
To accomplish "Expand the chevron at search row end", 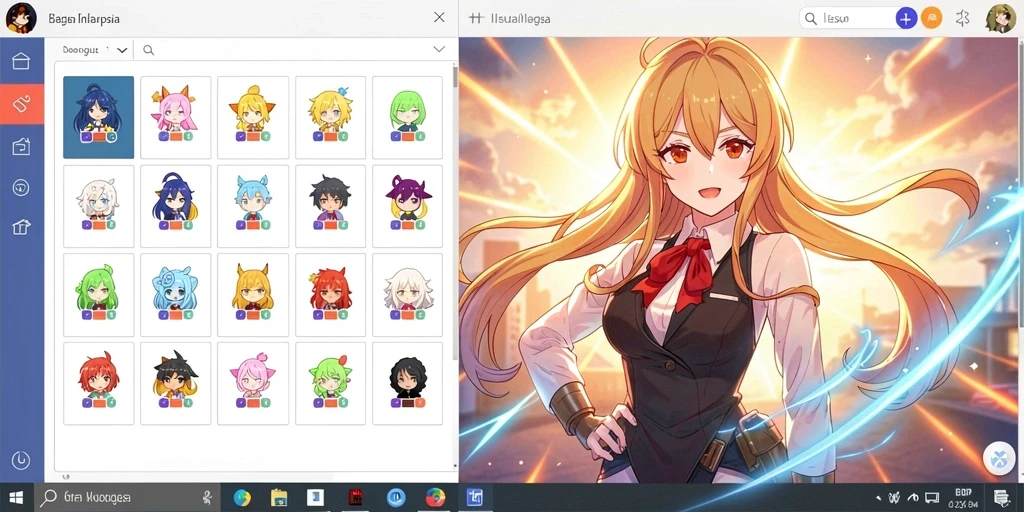I will click(439, 50).
